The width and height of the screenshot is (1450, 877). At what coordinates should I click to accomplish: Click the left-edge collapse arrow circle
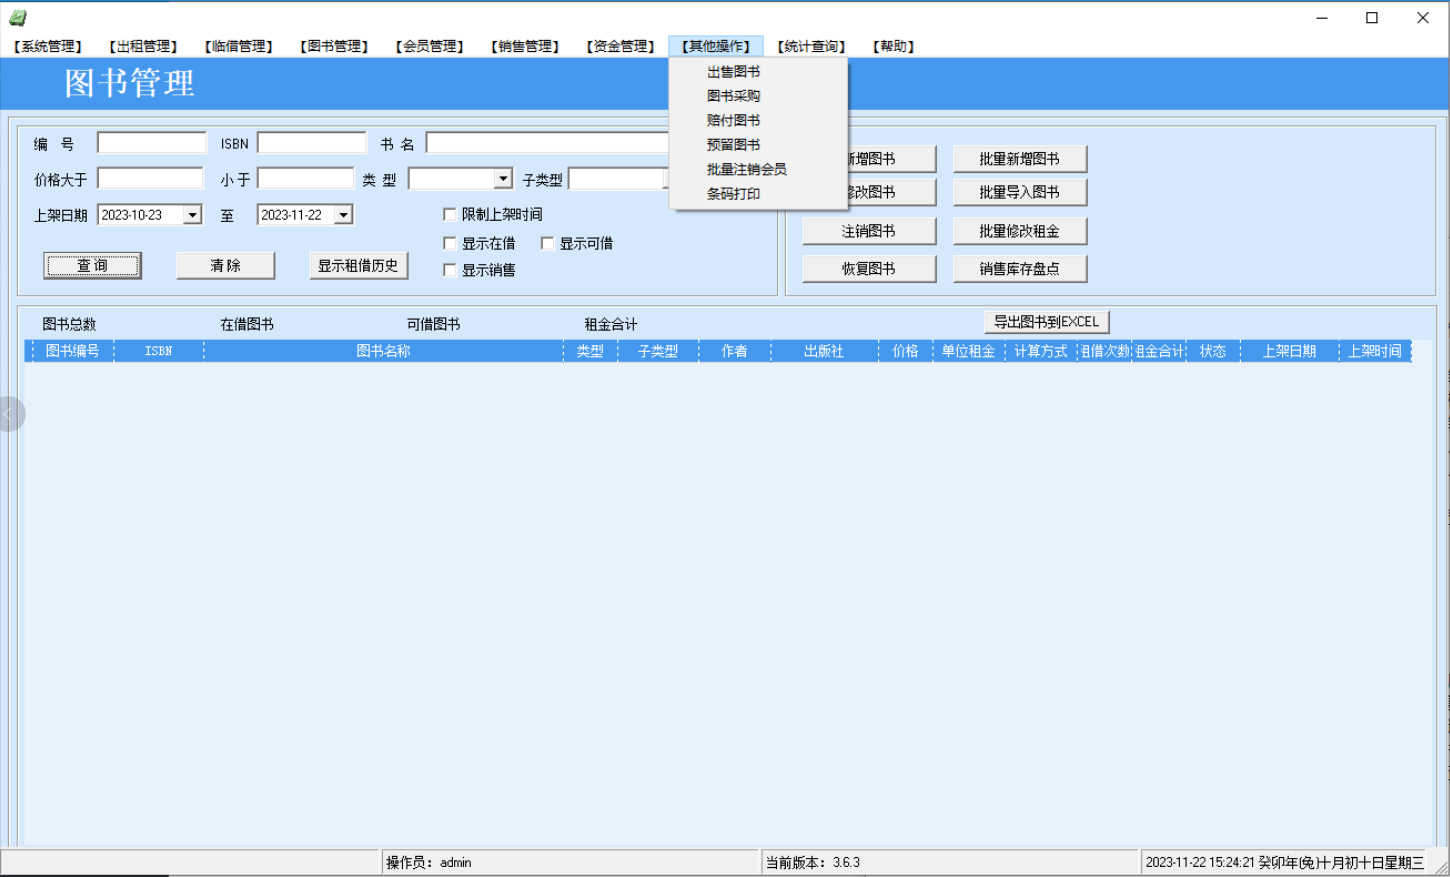click(10, 414)
